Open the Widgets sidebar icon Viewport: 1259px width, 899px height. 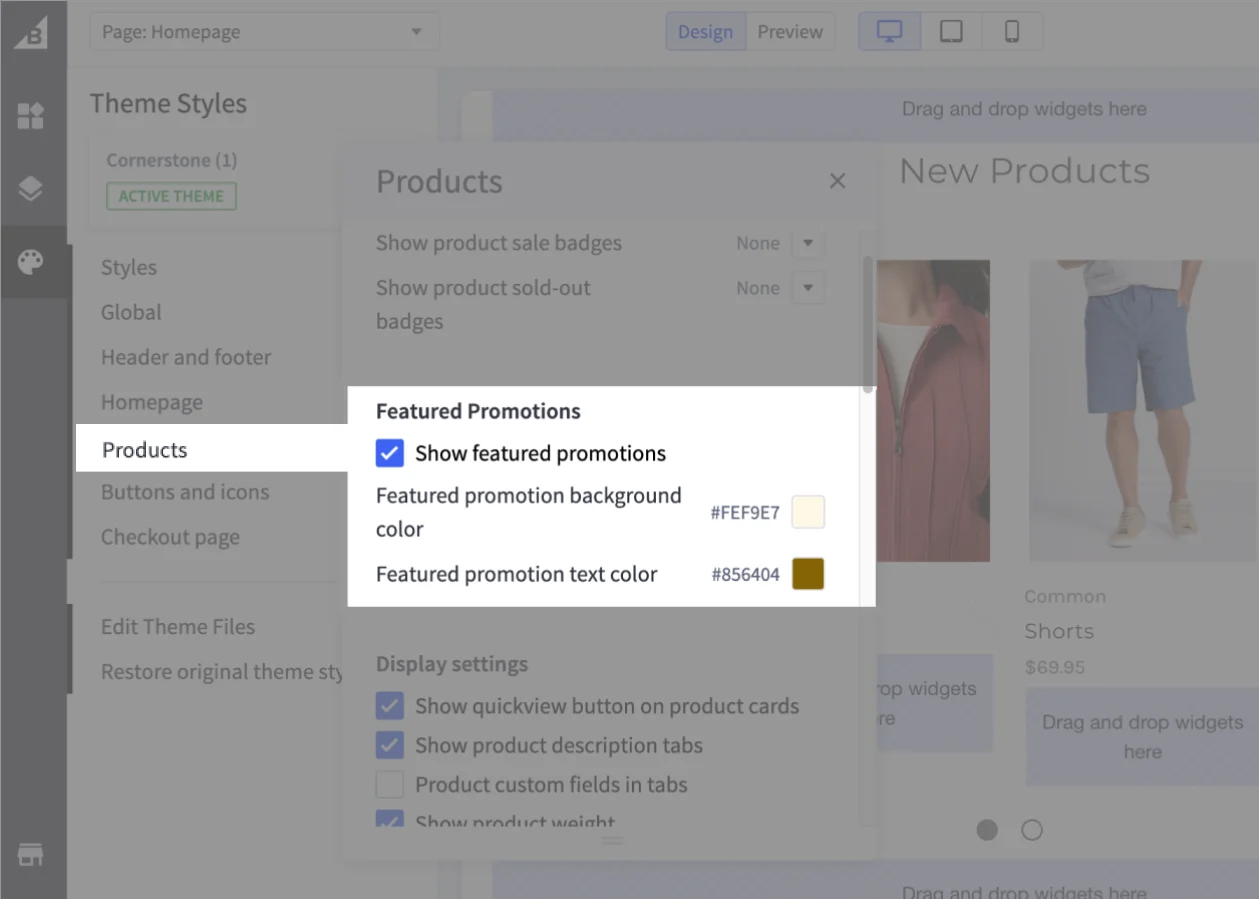tap(31, 116)
